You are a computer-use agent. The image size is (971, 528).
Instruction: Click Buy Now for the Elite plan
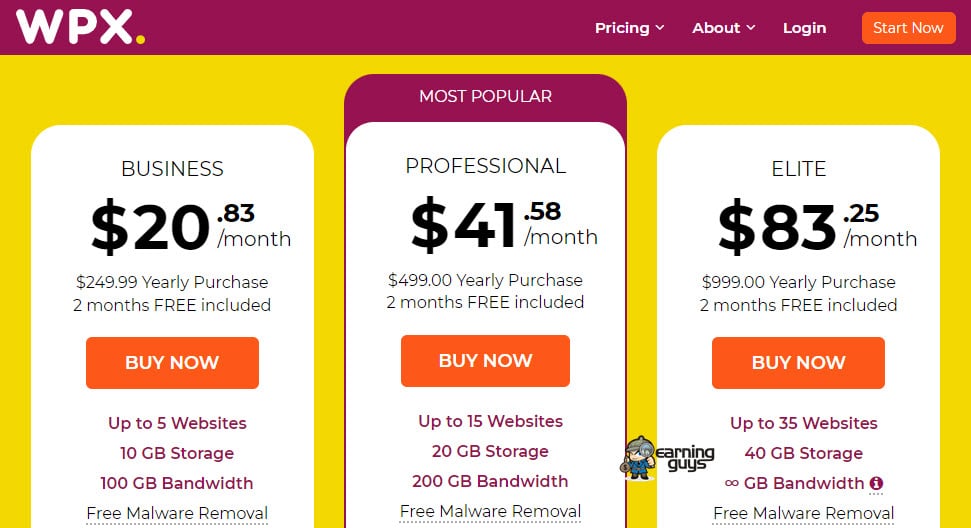tap(798, 362)
